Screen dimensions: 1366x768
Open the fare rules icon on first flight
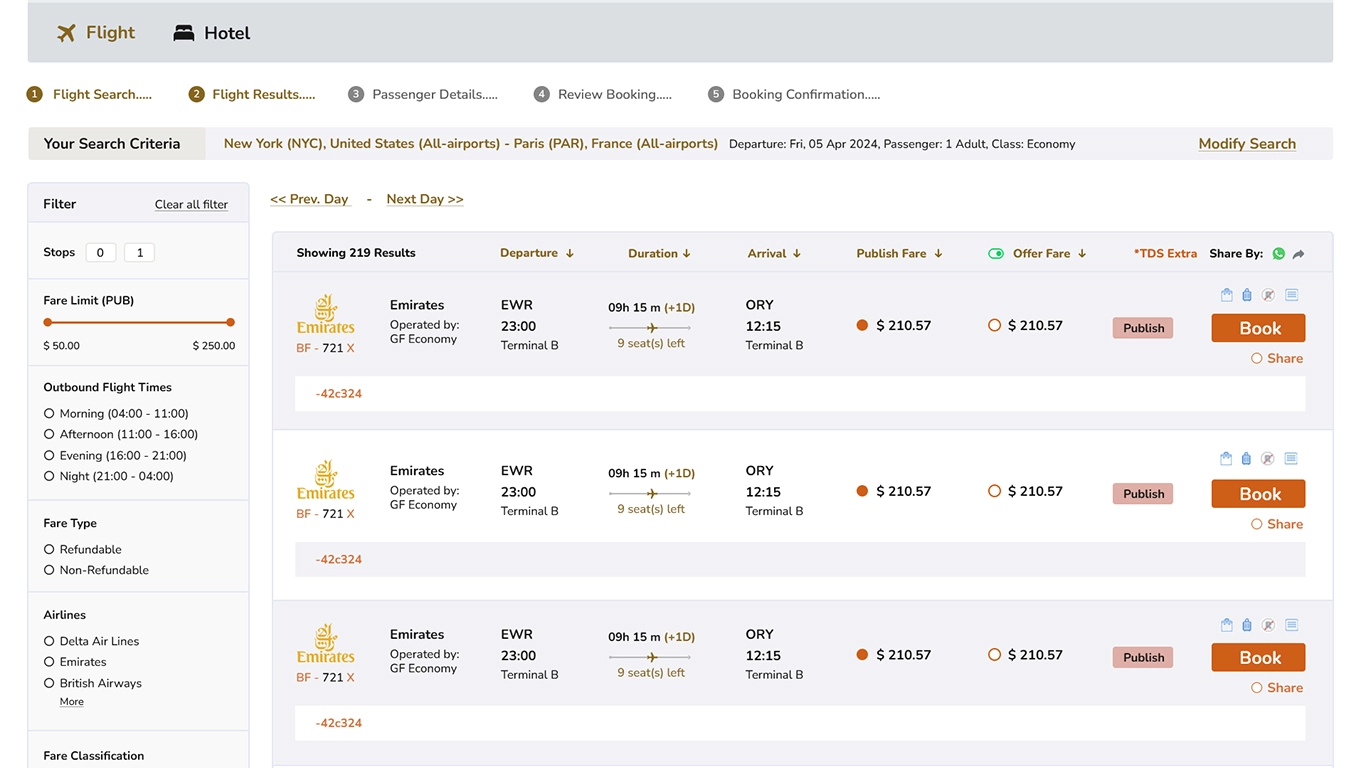coord(1291,295)
